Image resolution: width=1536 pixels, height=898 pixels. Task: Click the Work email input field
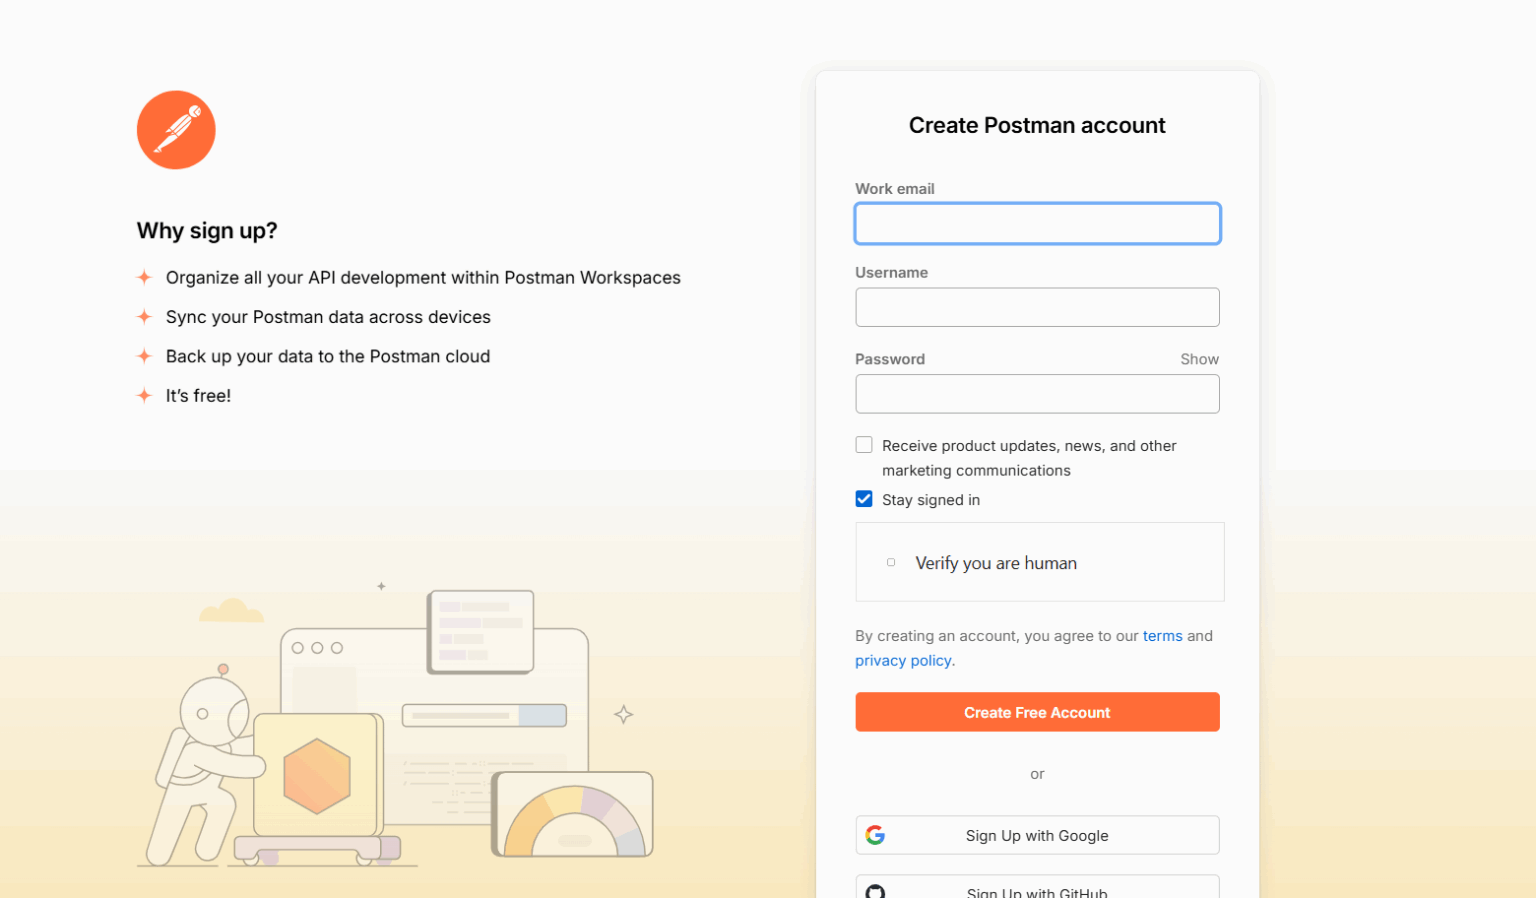point(1037,223)
